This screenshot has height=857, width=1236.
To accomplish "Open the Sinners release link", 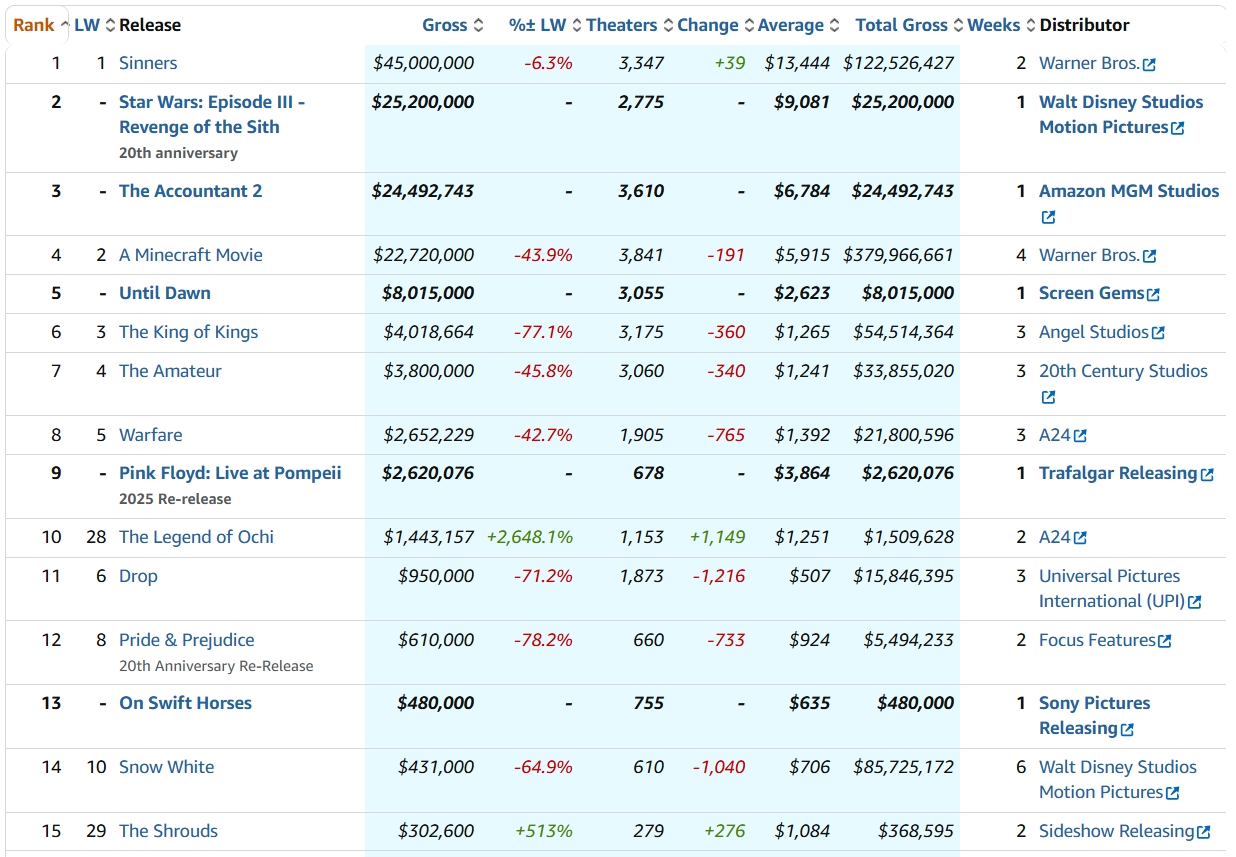I will (148, 63).
